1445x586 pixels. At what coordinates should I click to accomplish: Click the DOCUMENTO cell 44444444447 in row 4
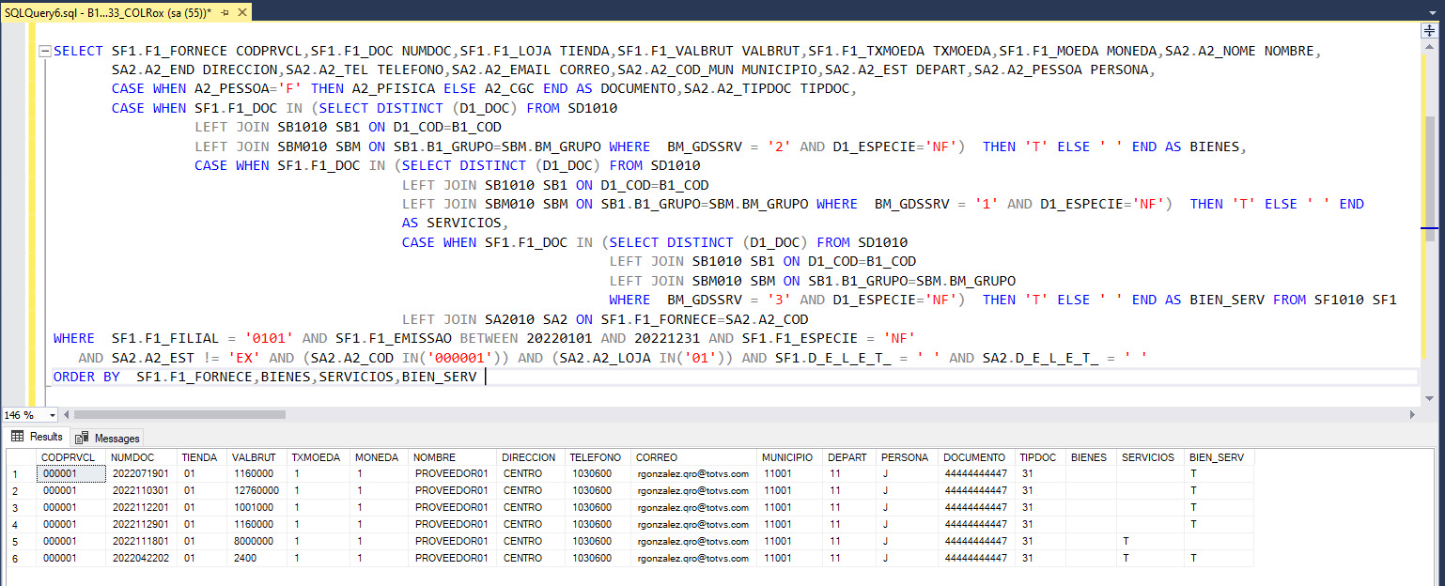point(977,523)
